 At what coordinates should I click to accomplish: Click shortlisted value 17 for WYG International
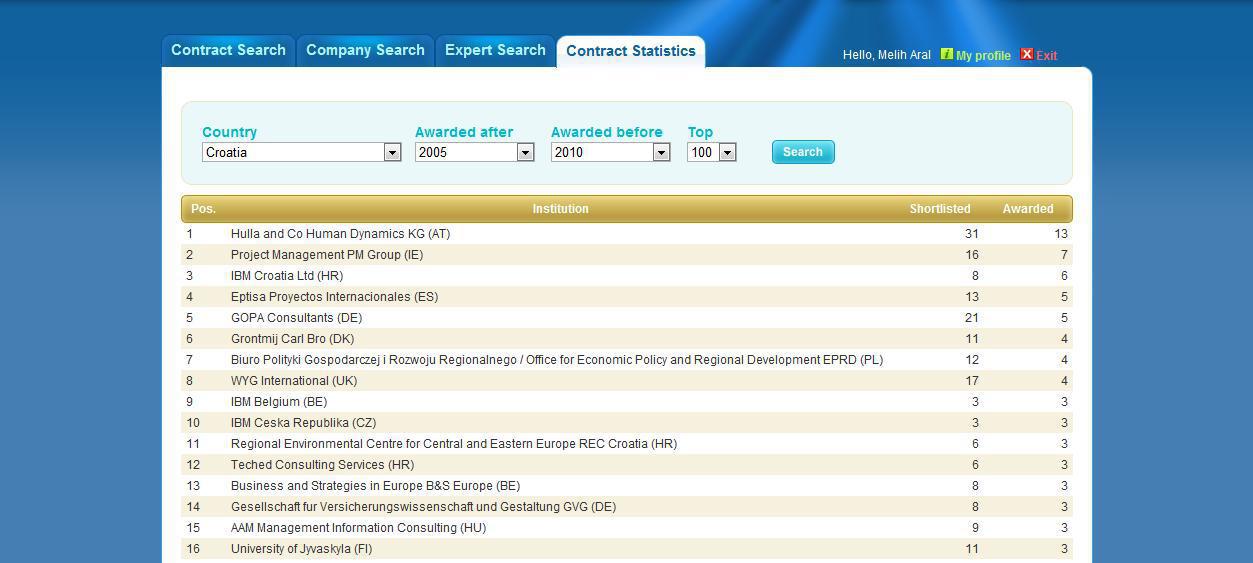[x=971, y=381]
